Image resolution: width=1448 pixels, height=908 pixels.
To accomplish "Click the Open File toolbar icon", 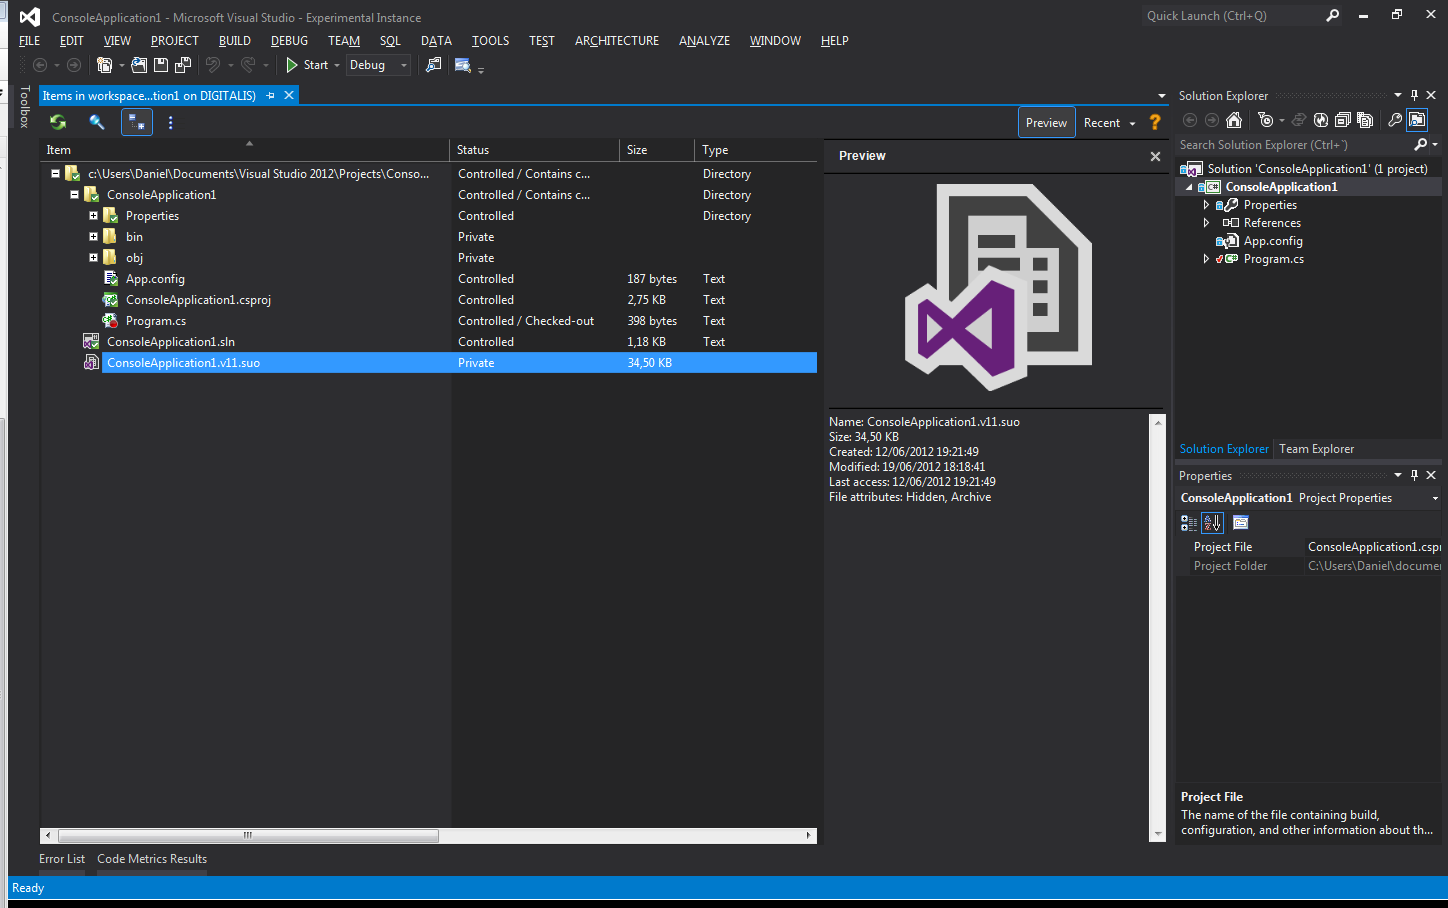I will [139, 65].
